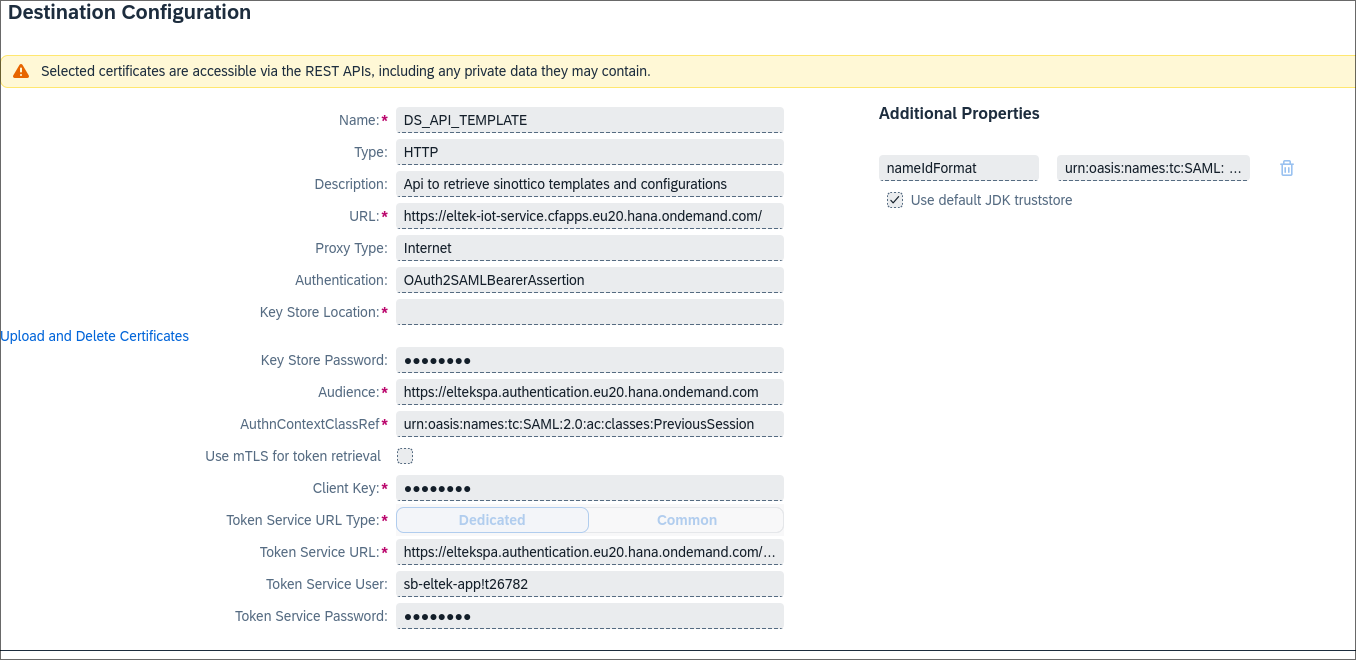1356x660 pixels.
Task: Click the AuthnContextClassRef field
Action: tap(589, 424)
